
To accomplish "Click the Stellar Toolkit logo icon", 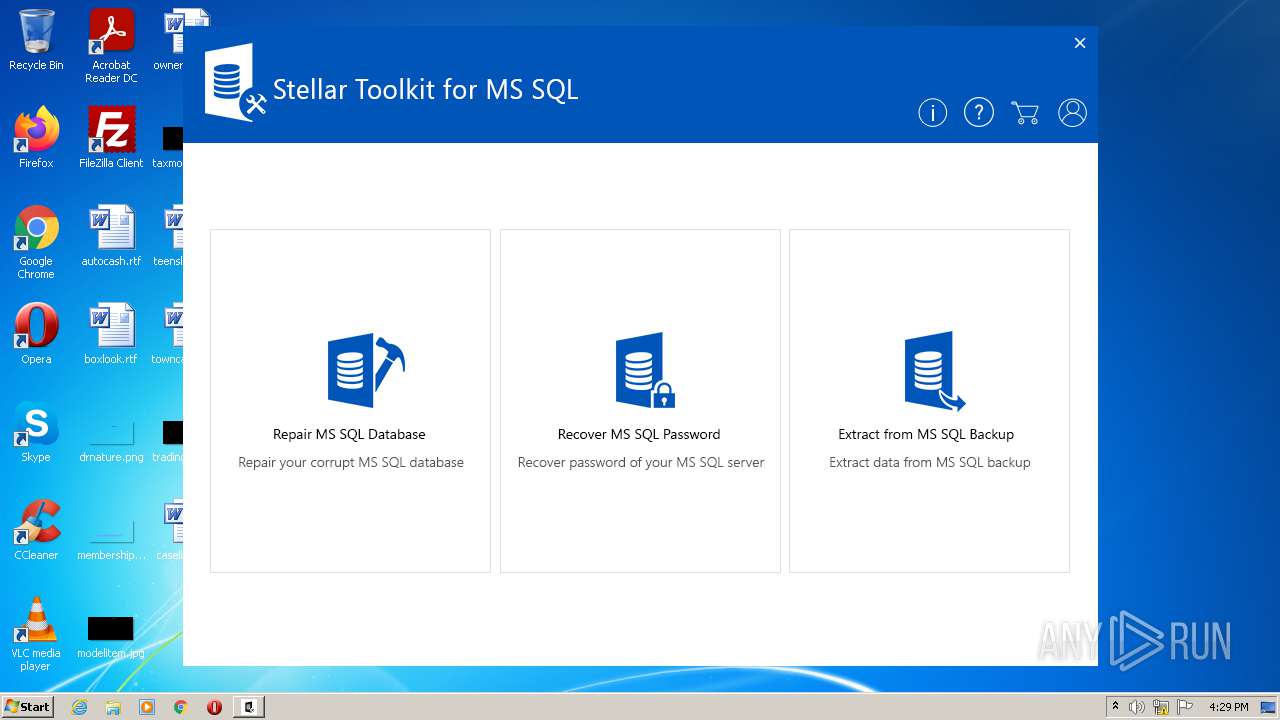I will tap(236, 83).
